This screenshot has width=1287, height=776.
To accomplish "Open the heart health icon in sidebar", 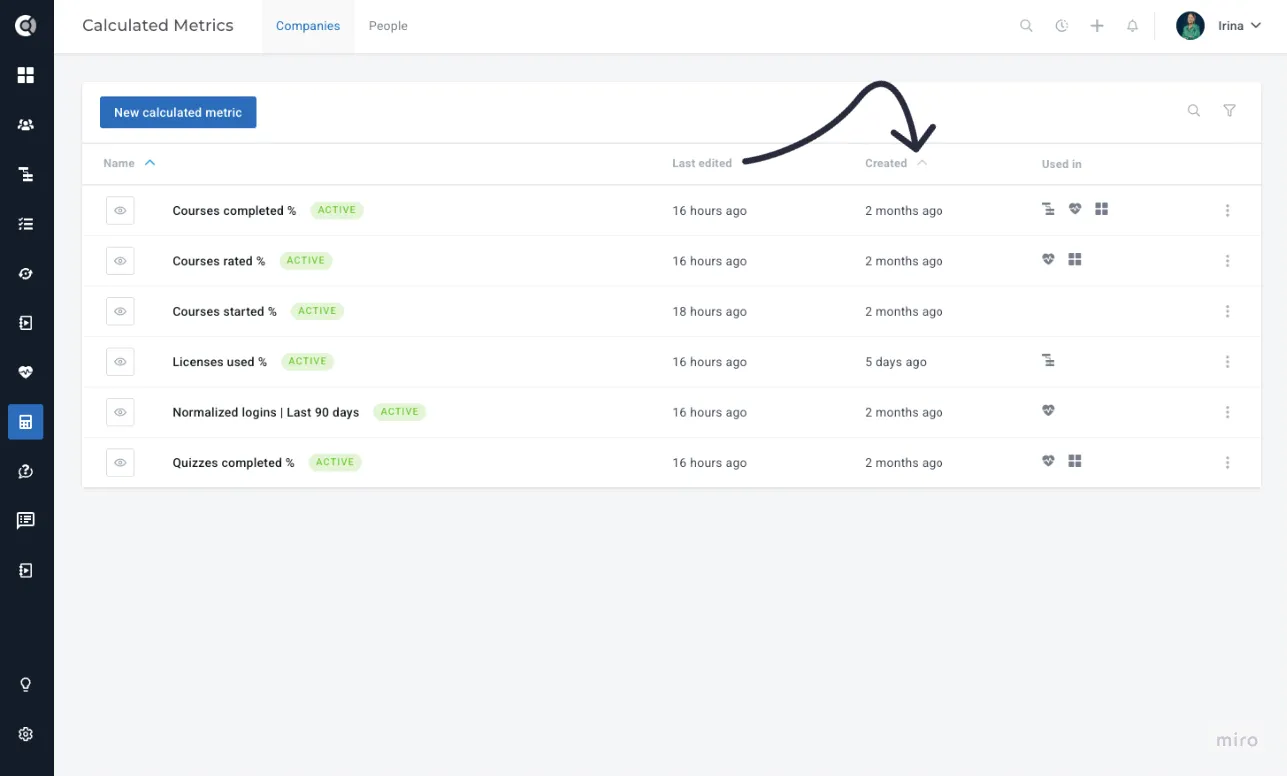I will click(26, 372).
